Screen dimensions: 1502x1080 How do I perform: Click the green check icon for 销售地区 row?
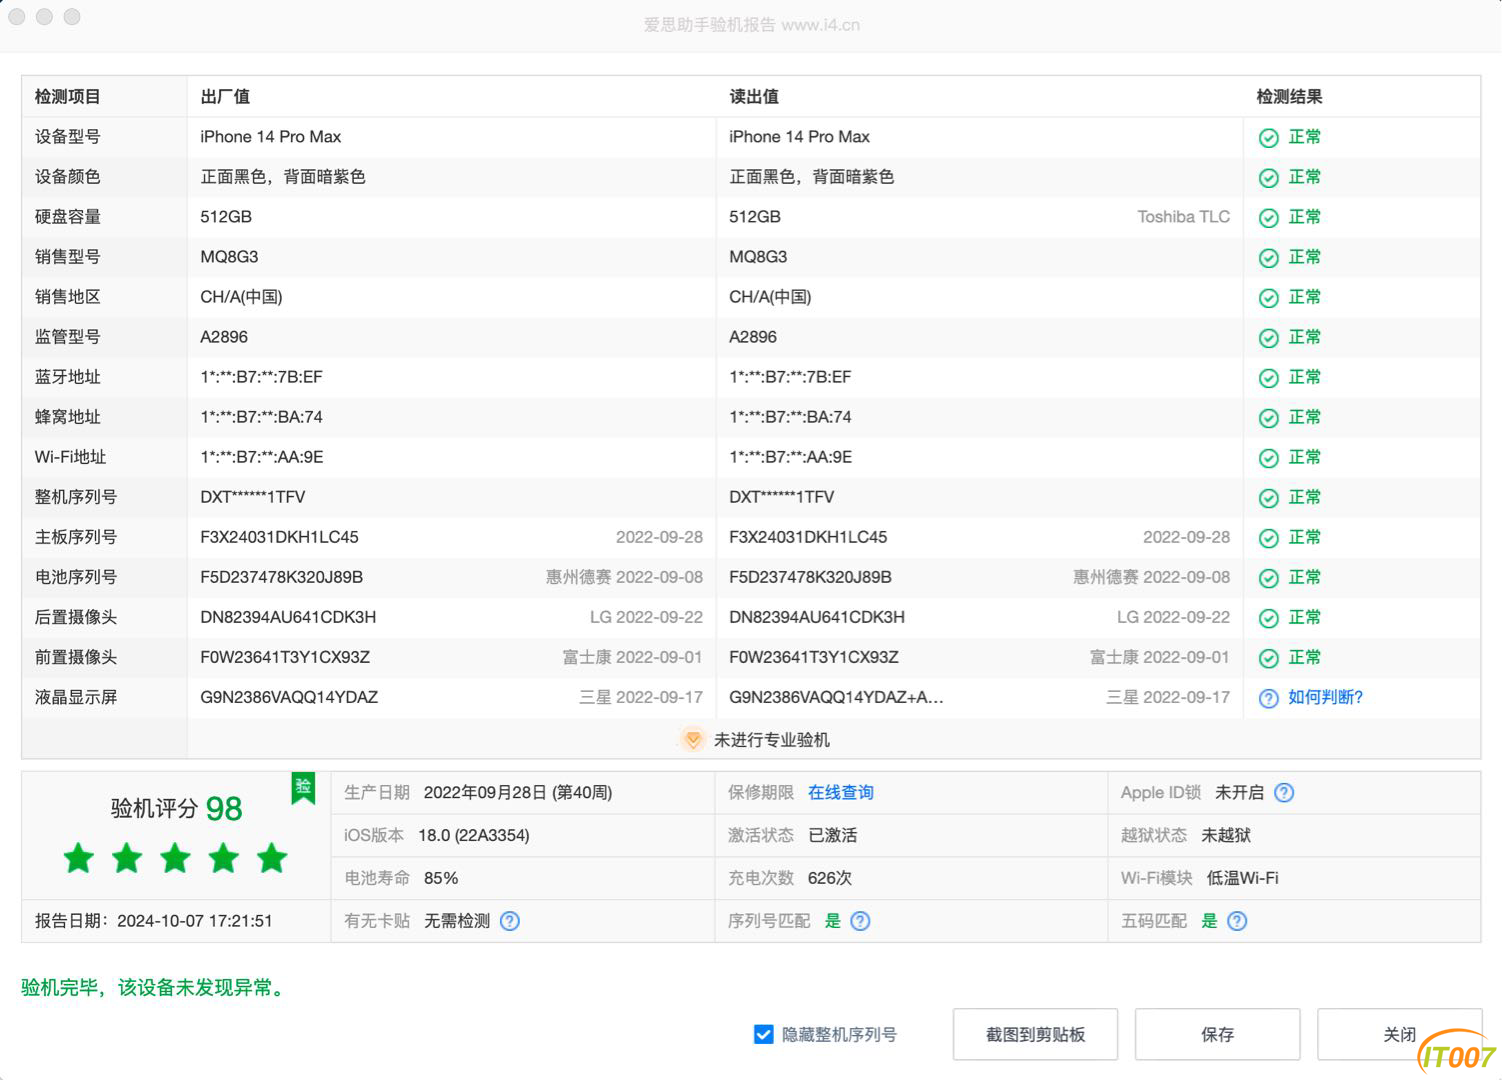point(1268,298)
